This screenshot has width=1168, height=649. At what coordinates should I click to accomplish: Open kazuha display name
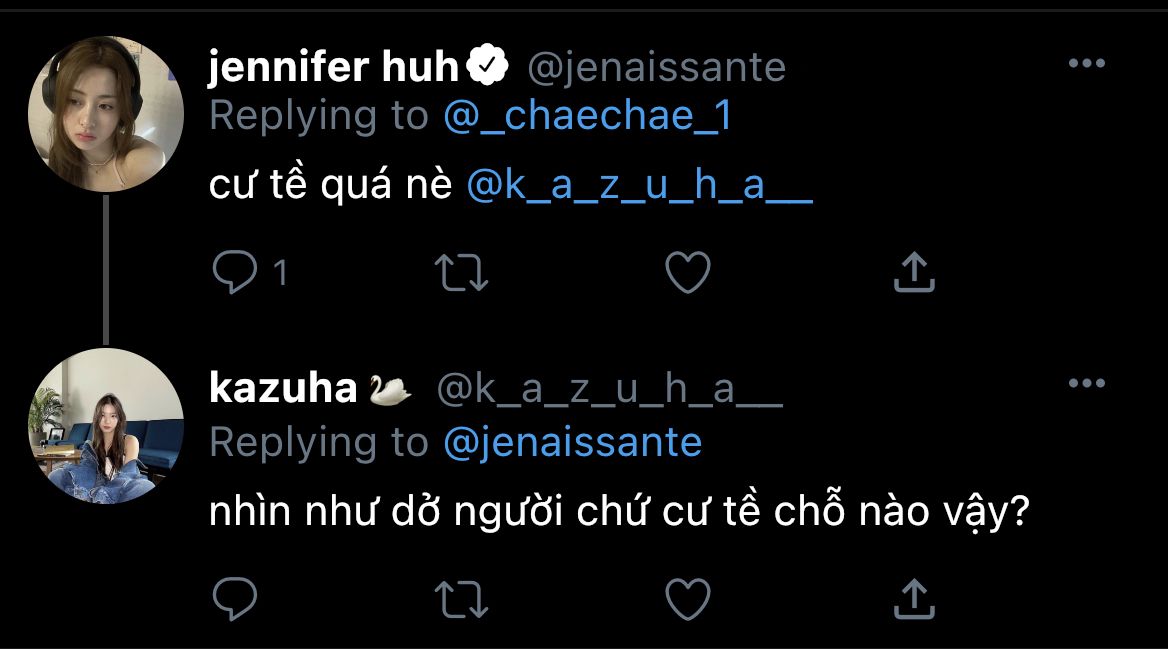click(283, 389)
